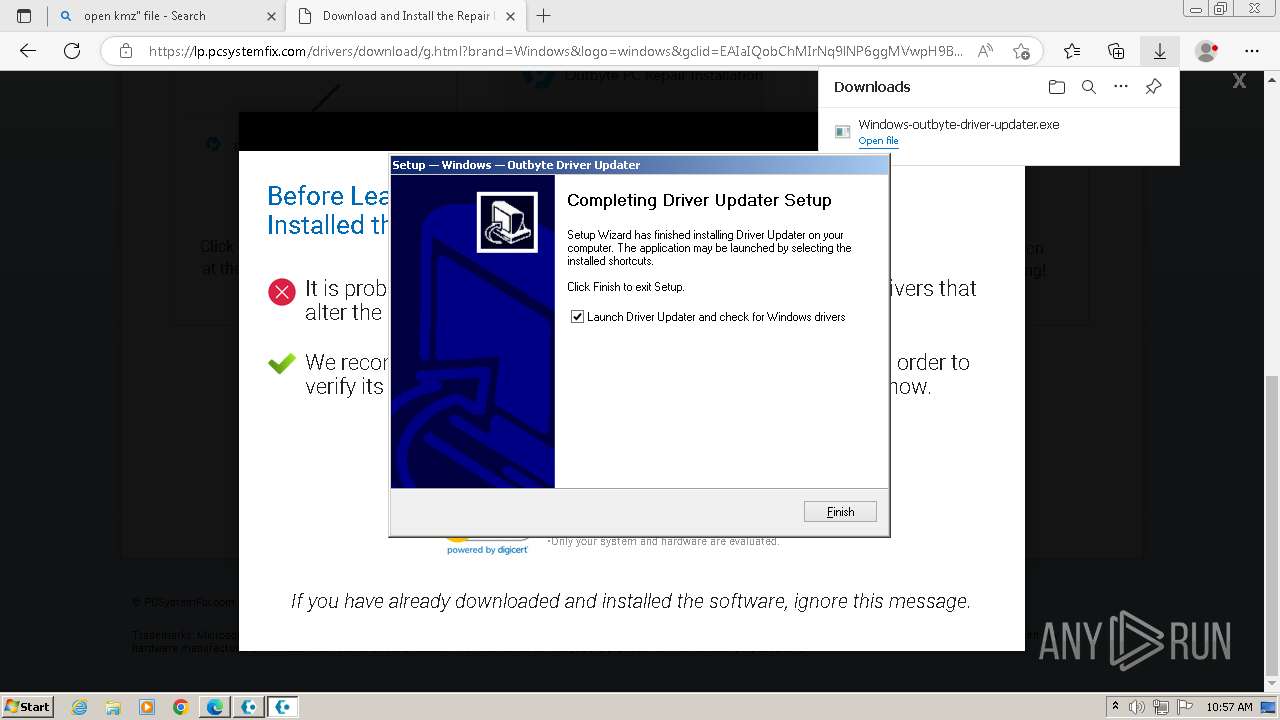Refresh the current page

pyautogui.click(x=72, y=51)
